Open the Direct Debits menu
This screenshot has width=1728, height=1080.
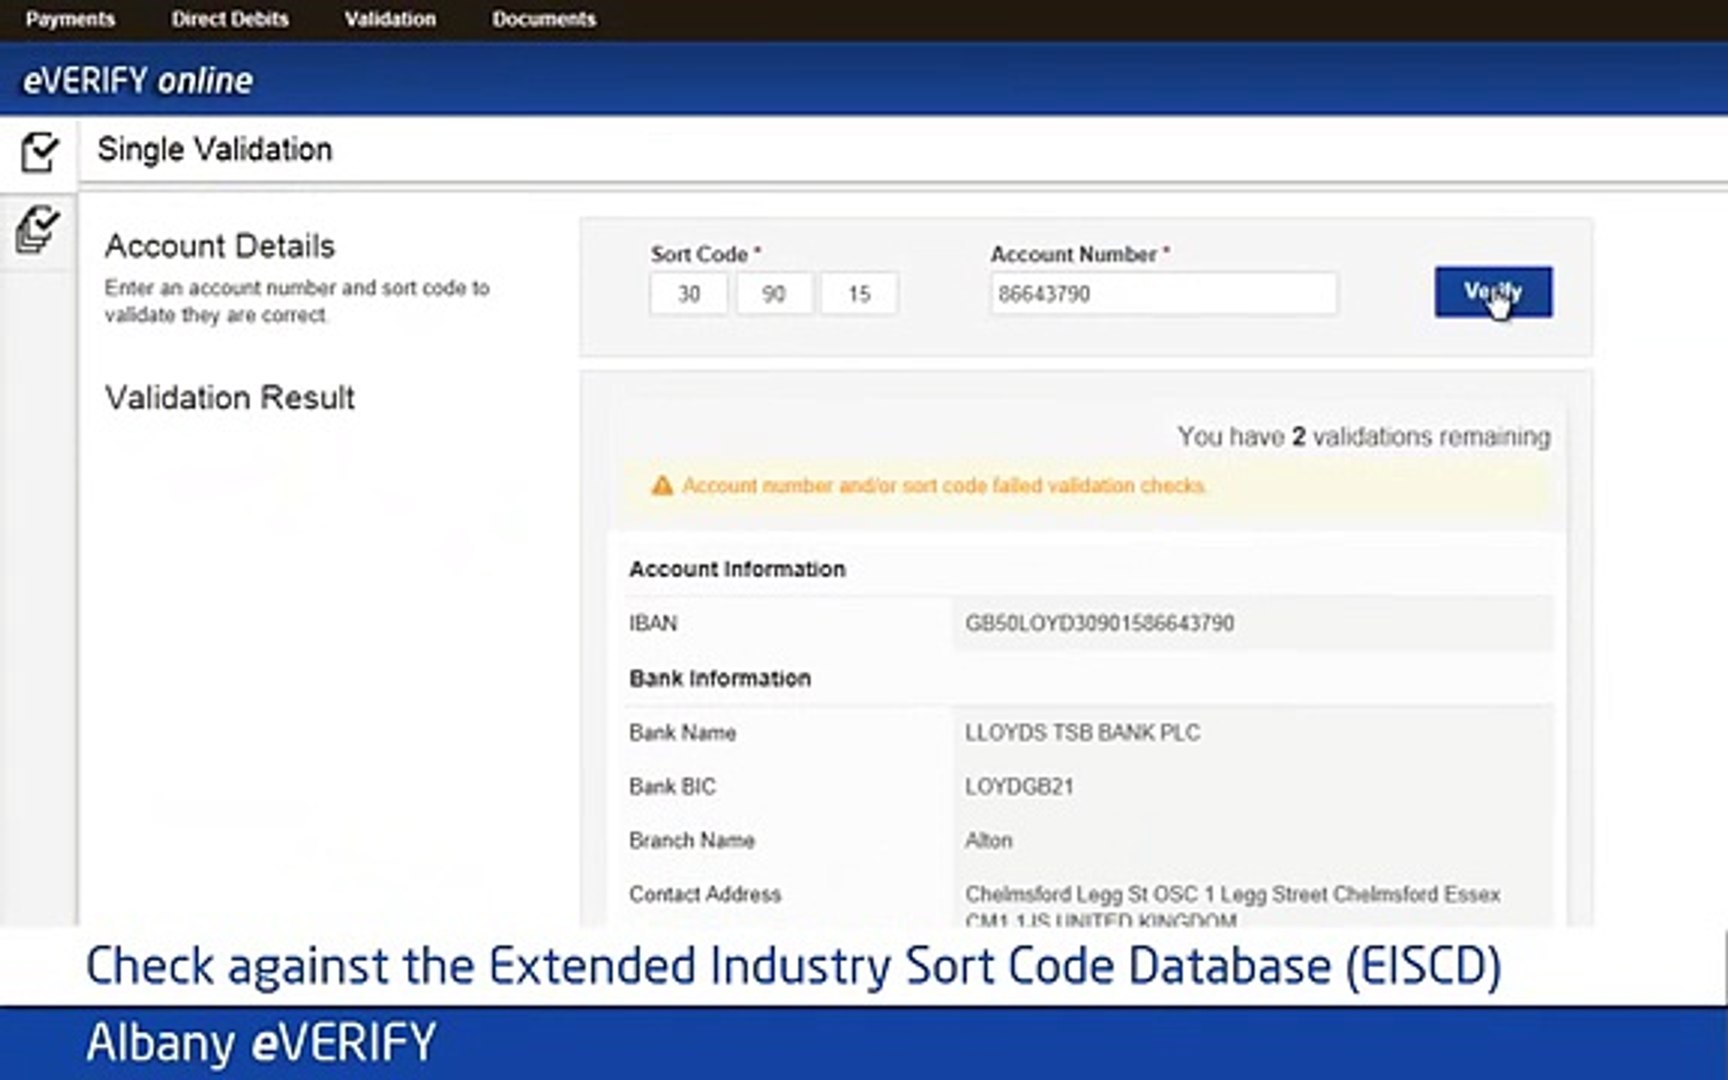(x=229, y=19)
